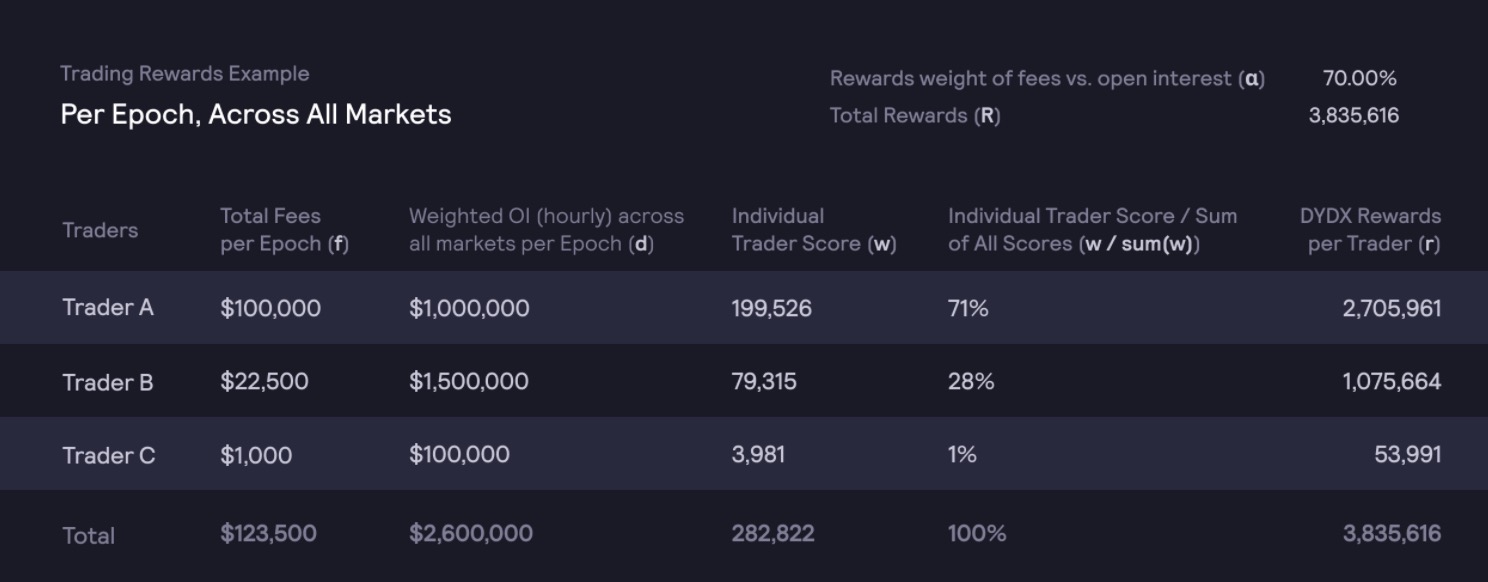Click Trader A's $100,000 fees cell
The height and width of the screenshot is (582, 1488).
[271, 308]
